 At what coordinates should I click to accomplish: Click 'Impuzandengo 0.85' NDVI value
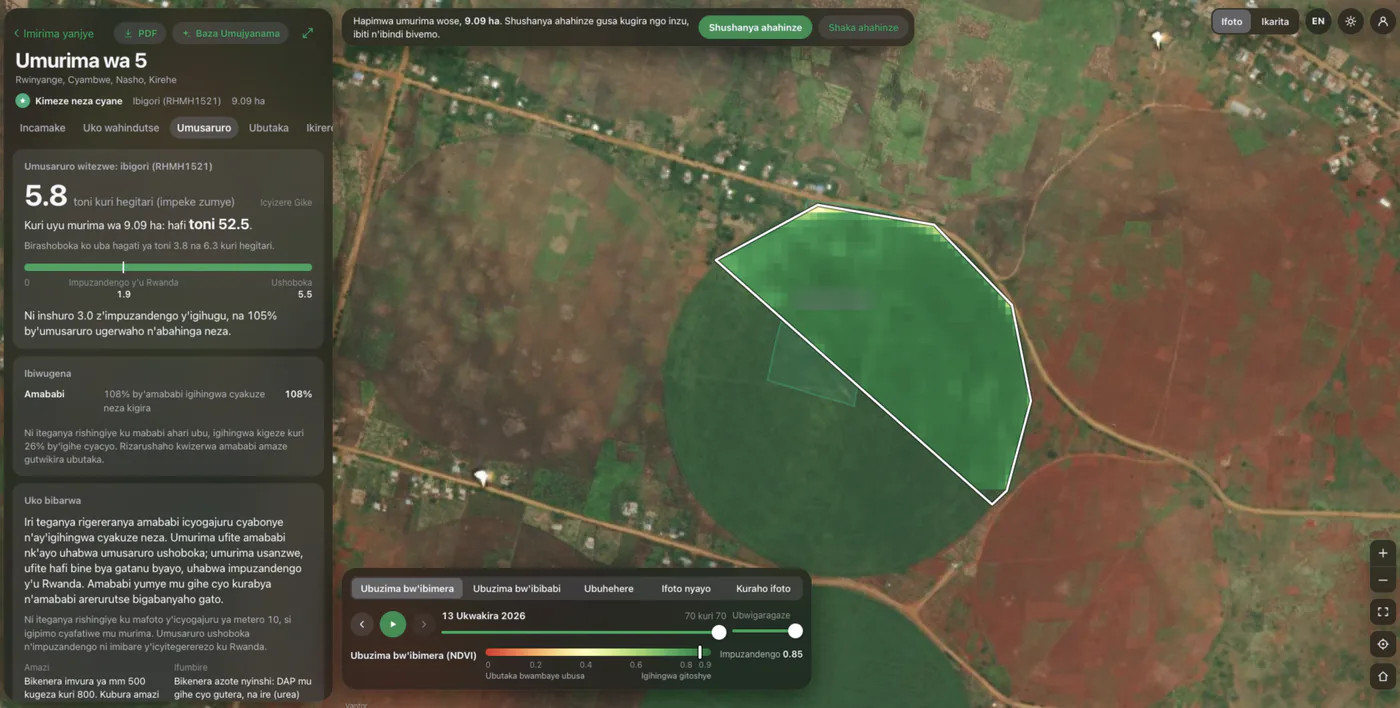pos(761,654)
